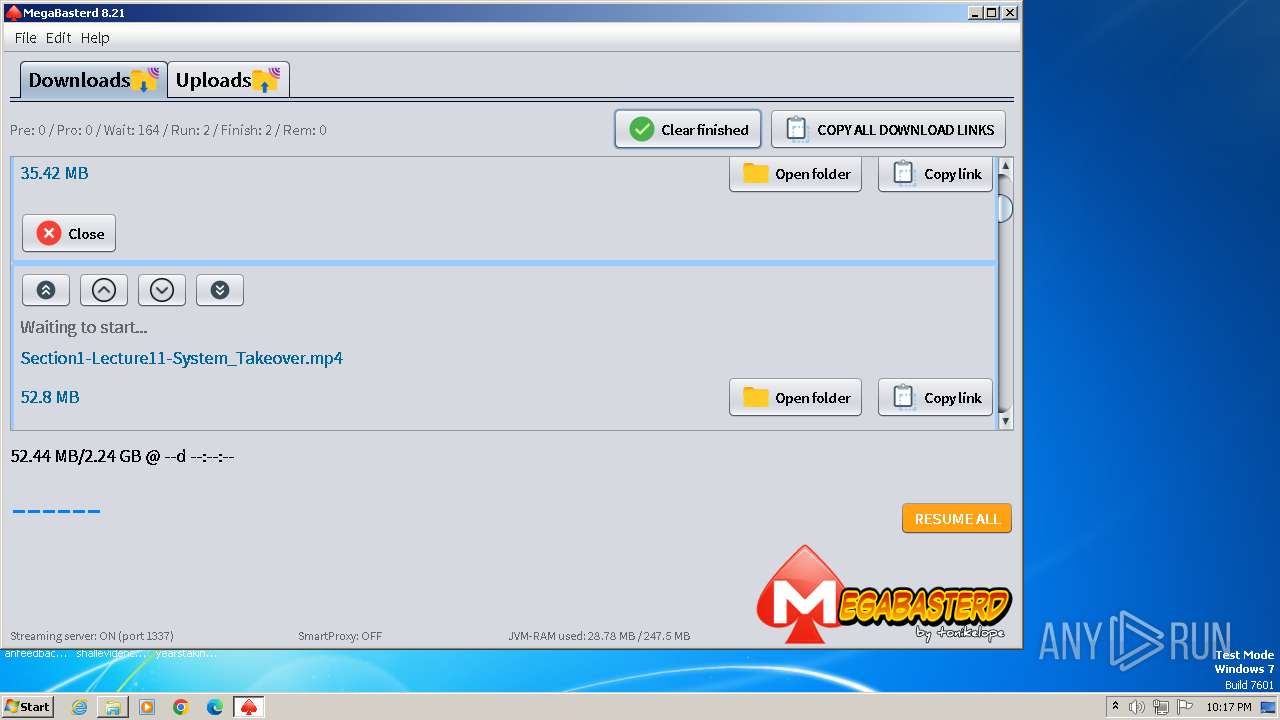Viewport: 1280px width, 720px height.
Task: Launch Internet Explorer from taskbar
Action: pyautogui.click(x=79, y=707)
